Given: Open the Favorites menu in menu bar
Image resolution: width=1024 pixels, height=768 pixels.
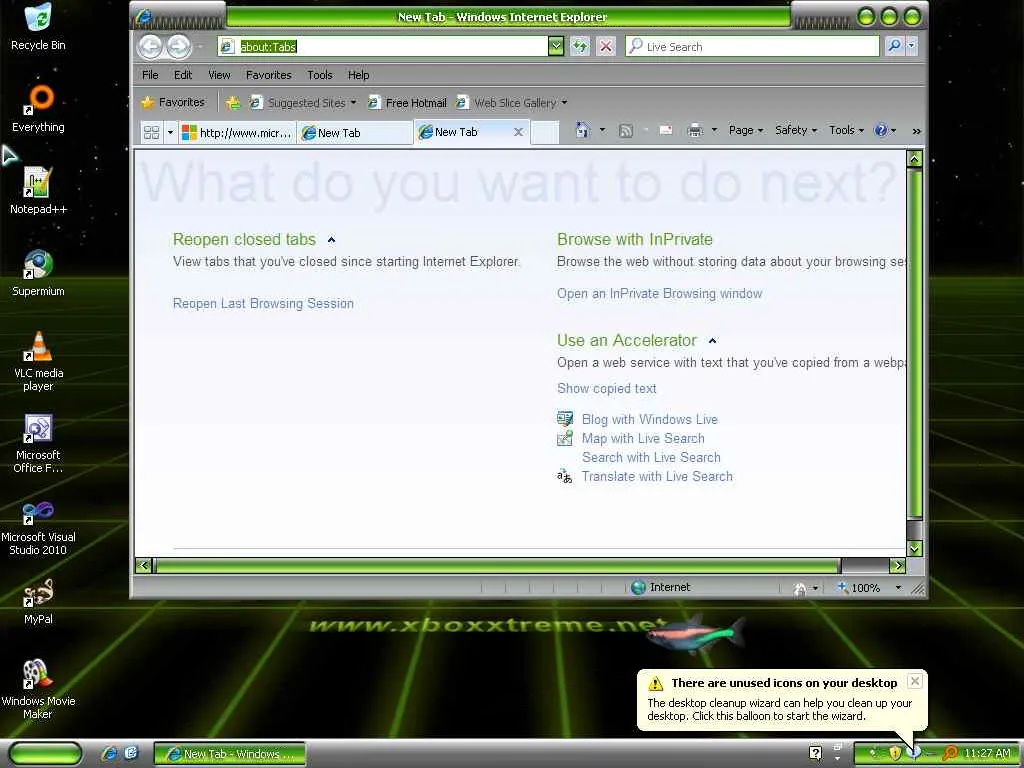Looking at the screenshot, I should coord(268,75).
